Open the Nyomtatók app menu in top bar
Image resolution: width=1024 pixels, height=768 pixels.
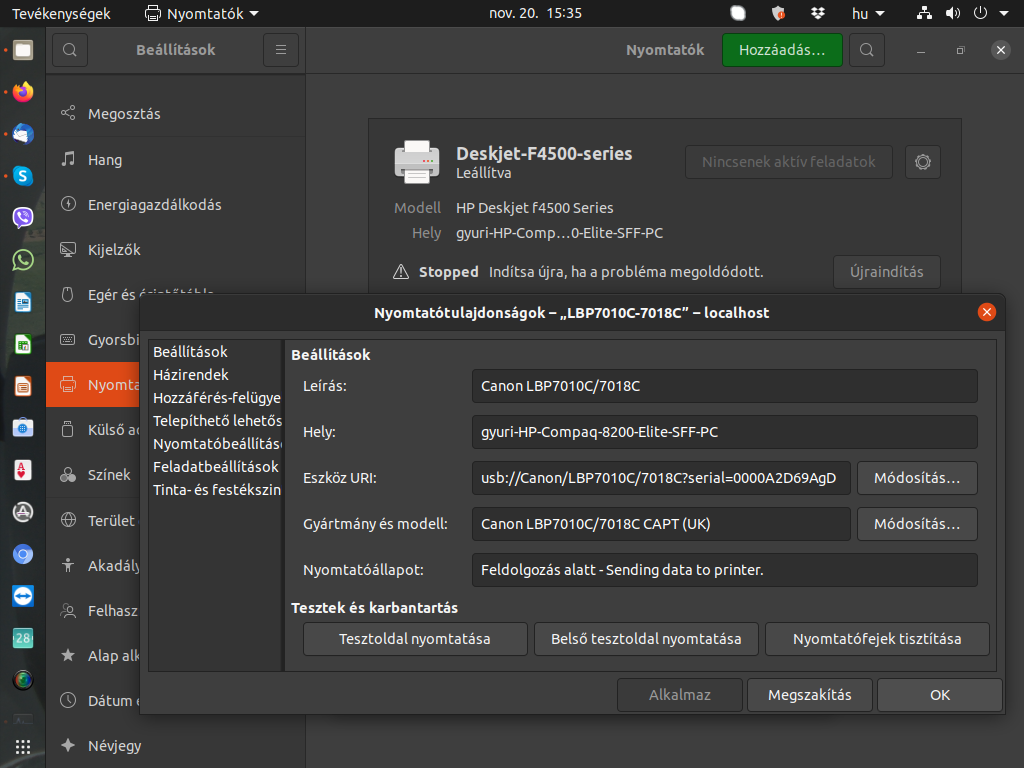coord(202,13)
